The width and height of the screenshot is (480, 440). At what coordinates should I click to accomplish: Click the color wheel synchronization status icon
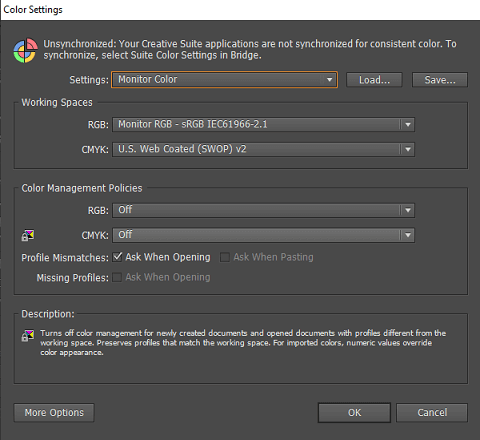coord(25,50)
